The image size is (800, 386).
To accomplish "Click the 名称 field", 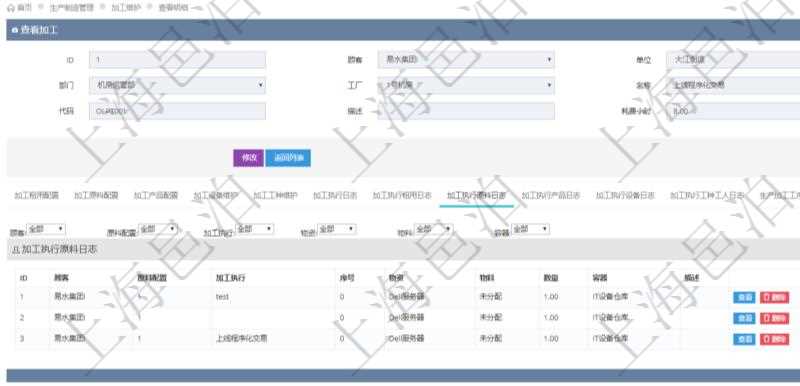I will click(733, 85).
